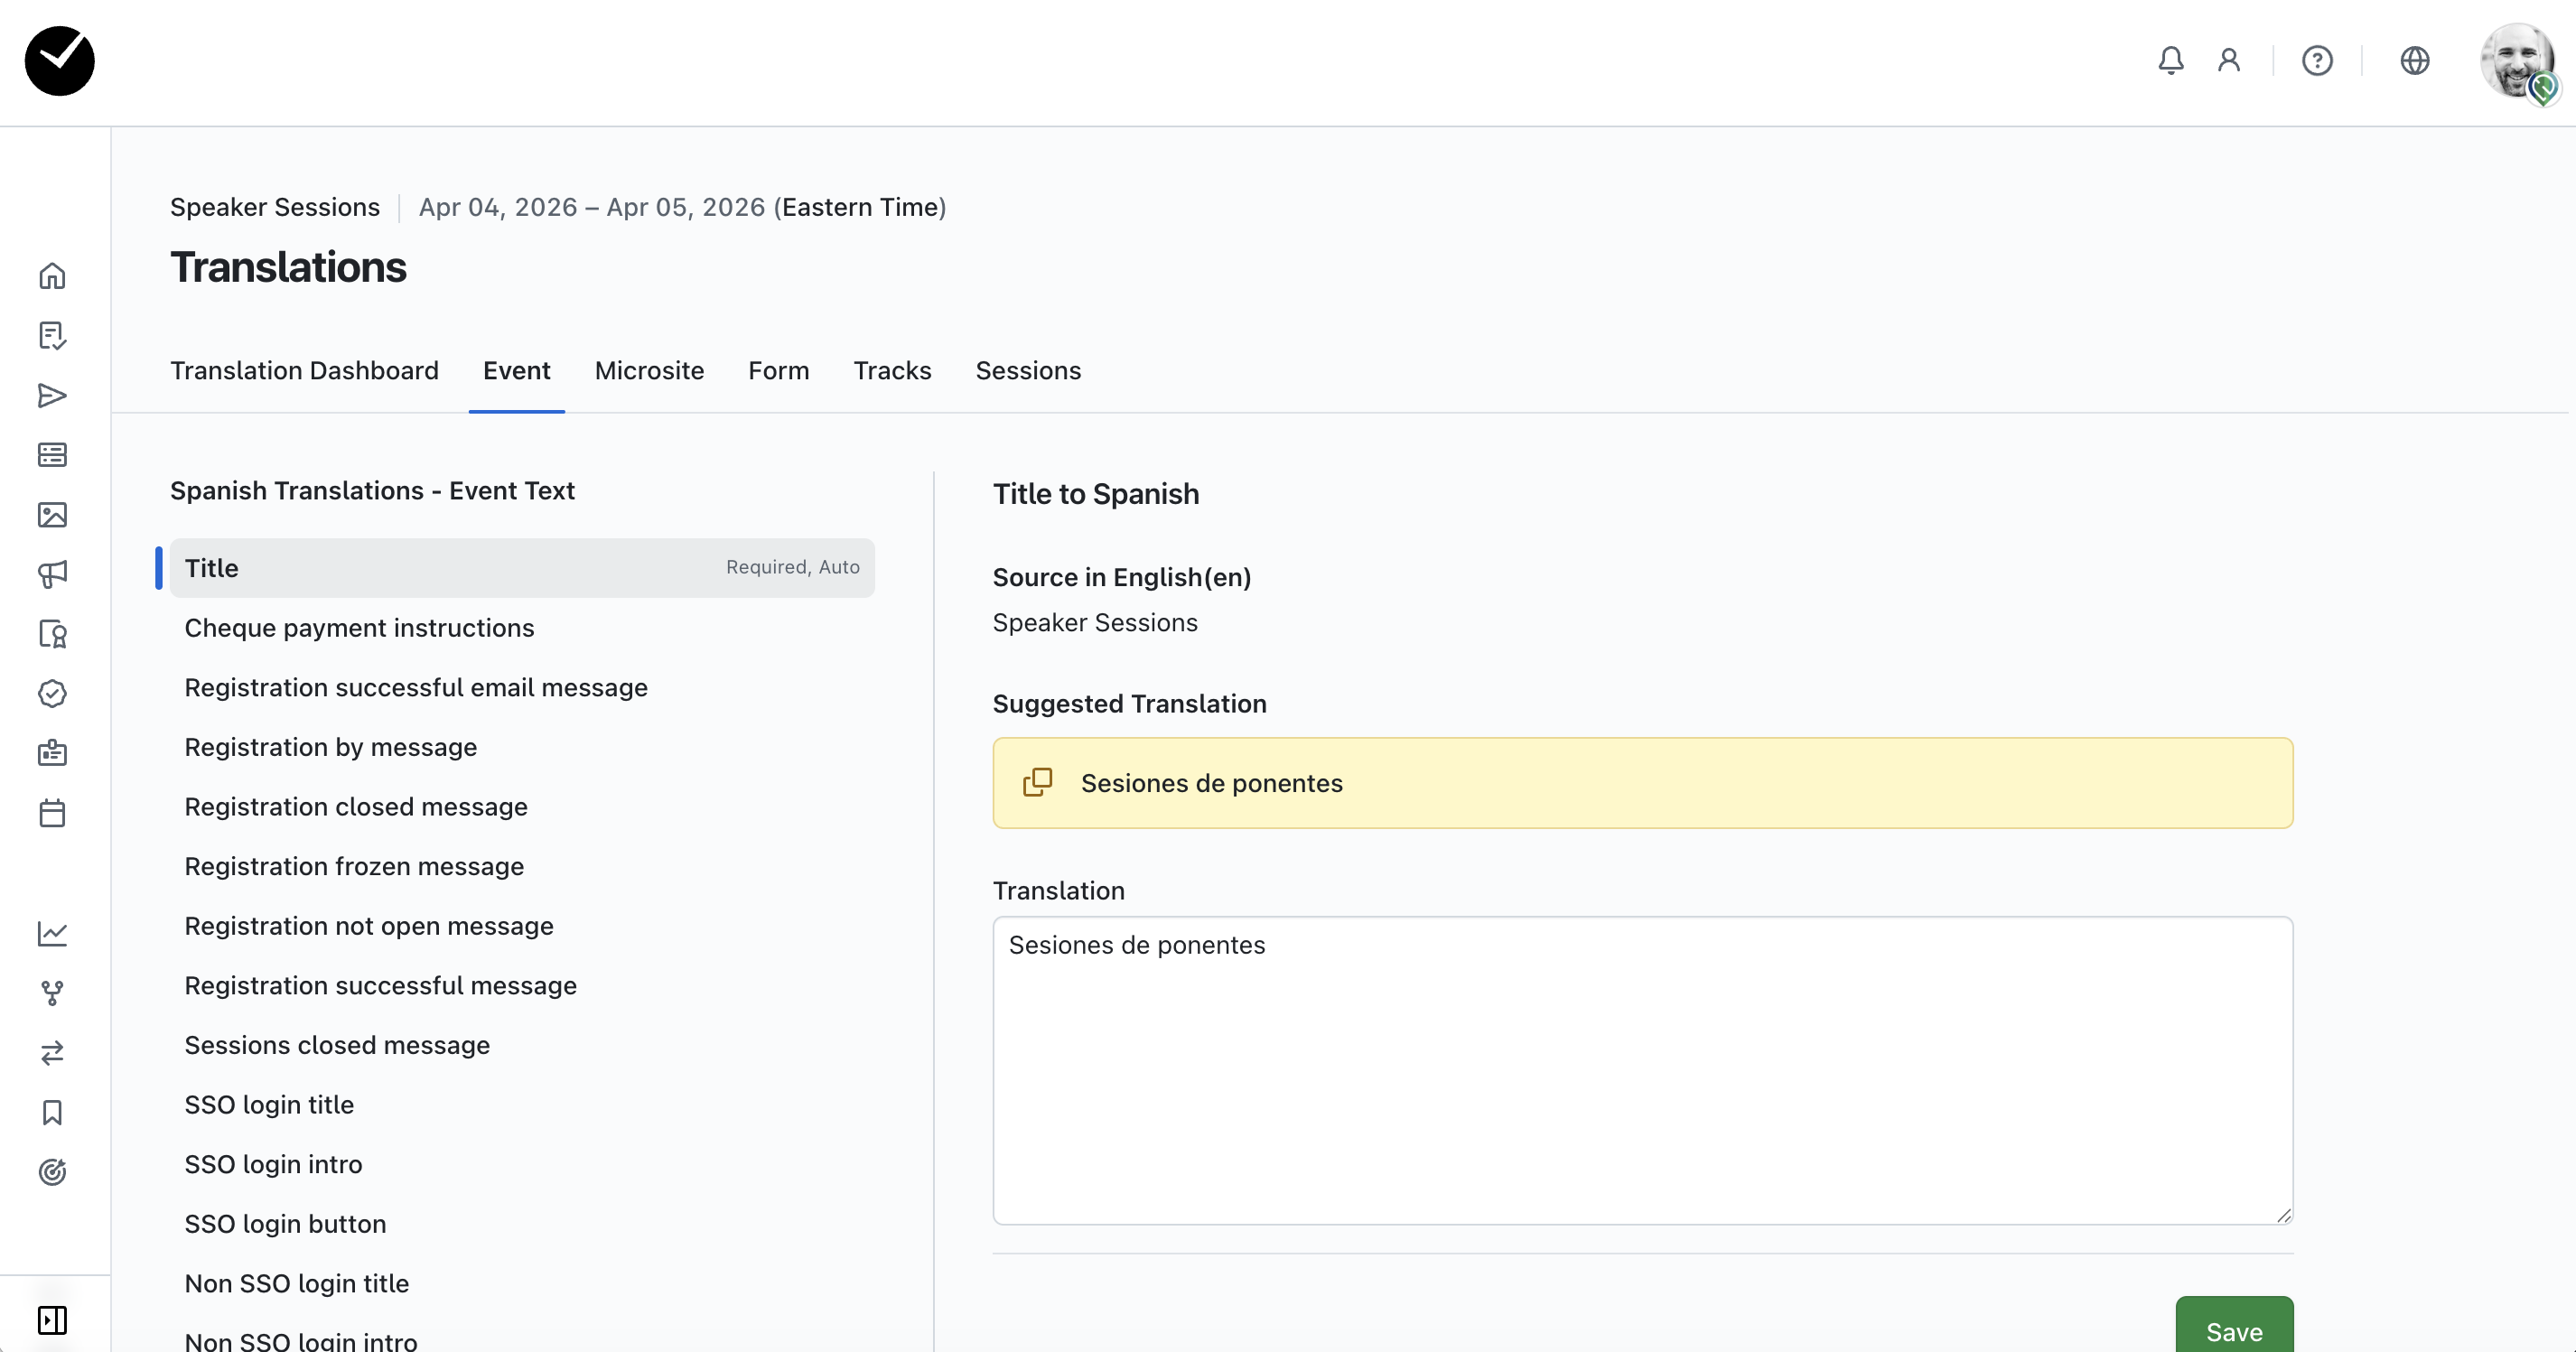The image size is (2576, 1352).
Task: Open the analytics chart sidebar icon
Action: click(52, 933)
